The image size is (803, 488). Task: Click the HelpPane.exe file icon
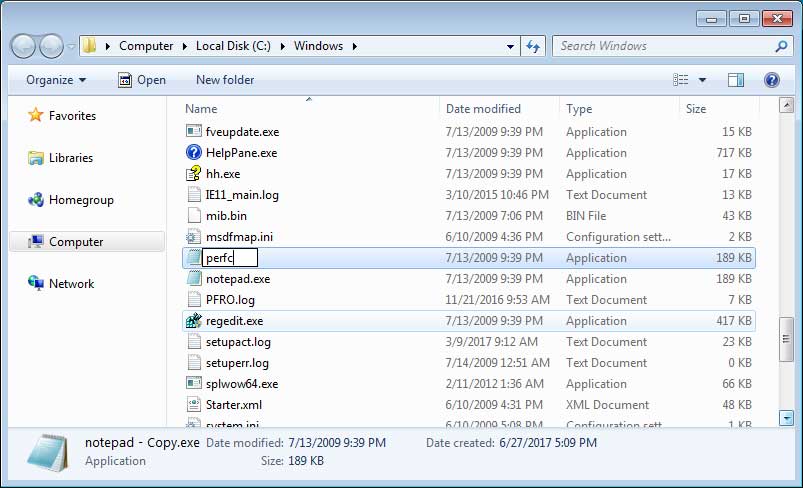[x=194, y=153]
